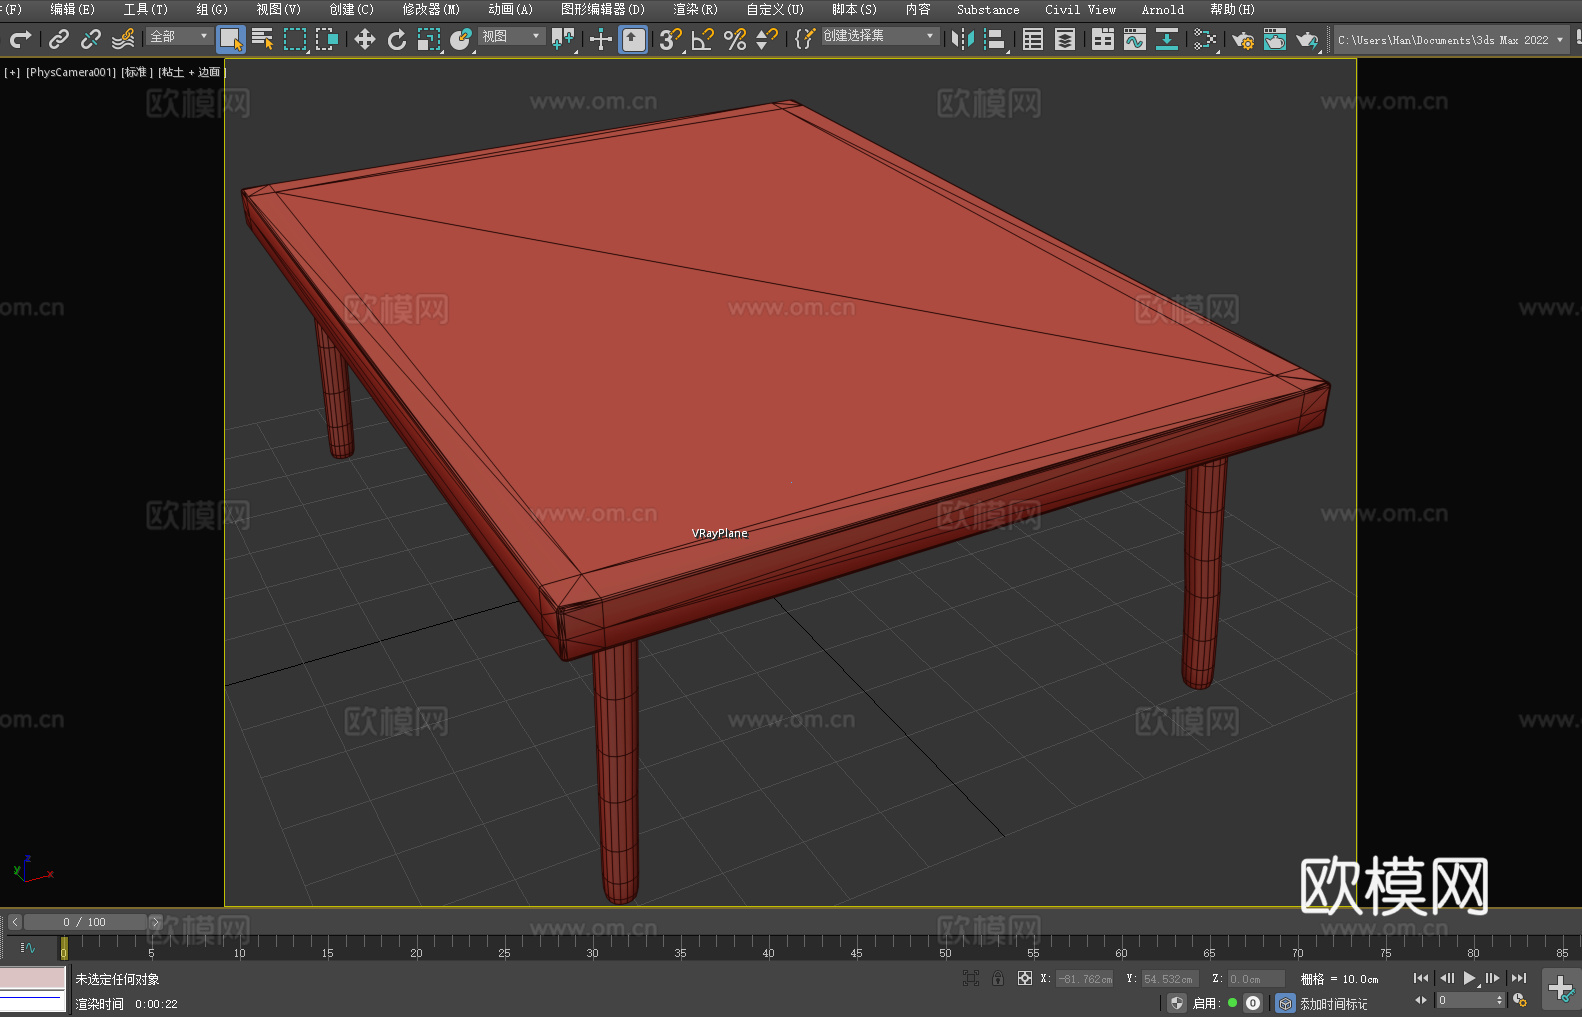Viewport: 1582px width, 1017px height.
Task: Step time slider back with left arrow
Action: click(x=15, y=922)
